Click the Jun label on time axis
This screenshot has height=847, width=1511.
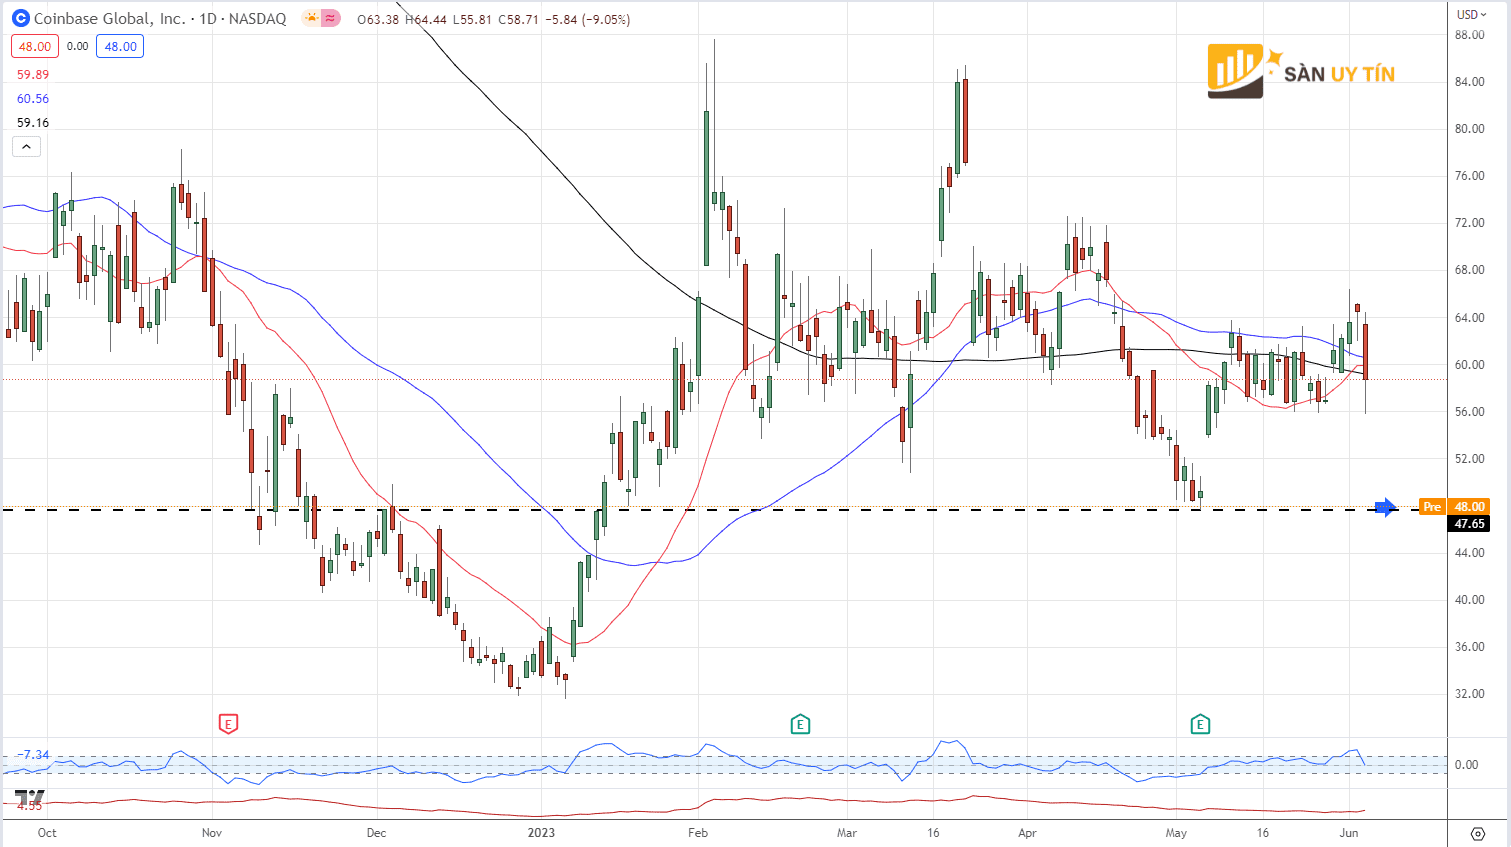pyautogui.click(x=1349, y=833)
